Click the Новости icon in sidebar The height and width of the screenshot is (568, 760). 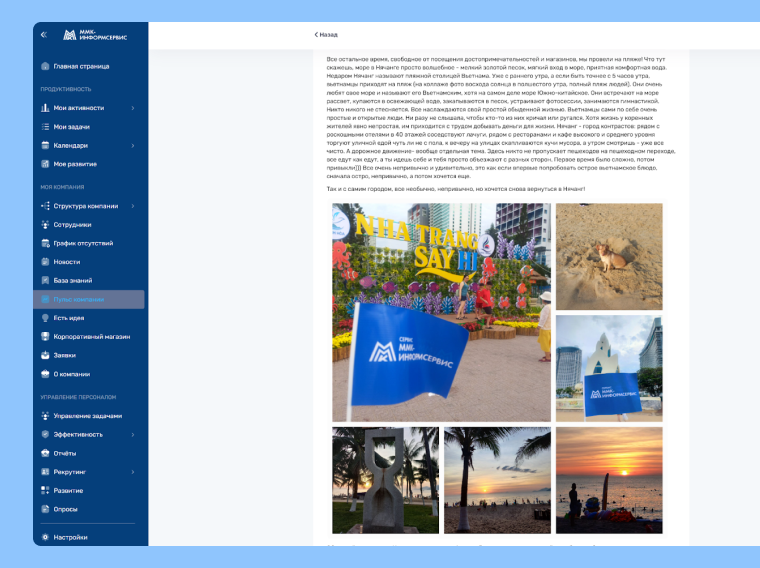coord(45,262)
